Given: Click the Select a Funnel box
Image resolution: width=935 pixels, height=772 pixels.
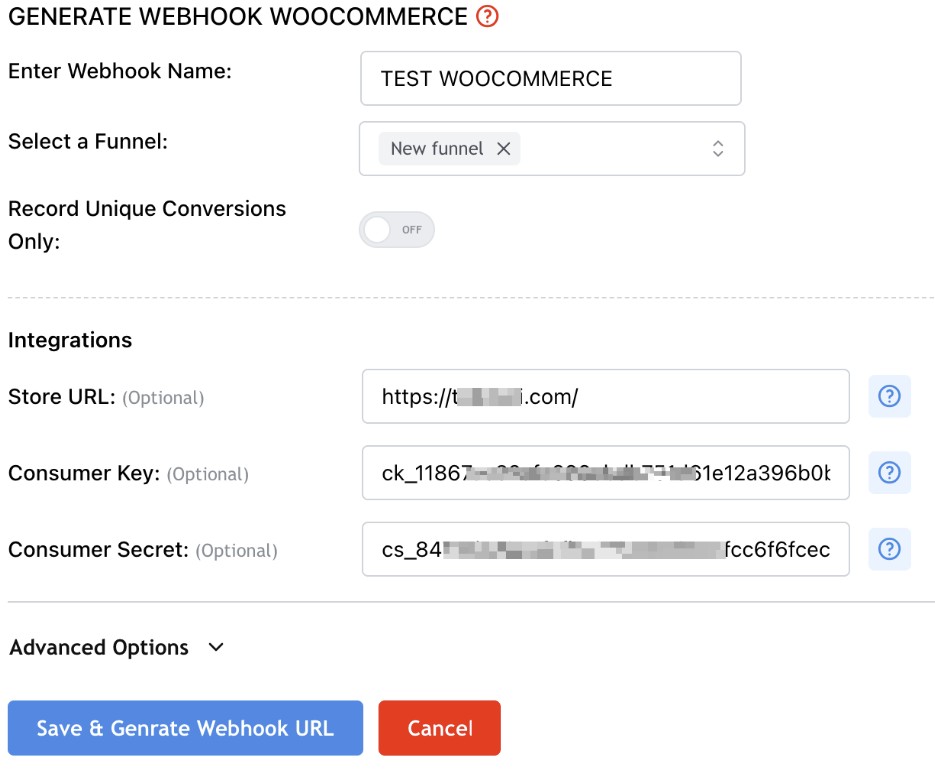Looking at the screenshot, I should coord(552,148).
